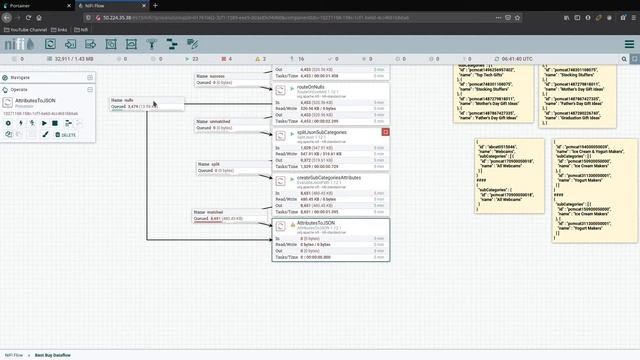Select the 'nulls' connection queue label

coord(147,103)
